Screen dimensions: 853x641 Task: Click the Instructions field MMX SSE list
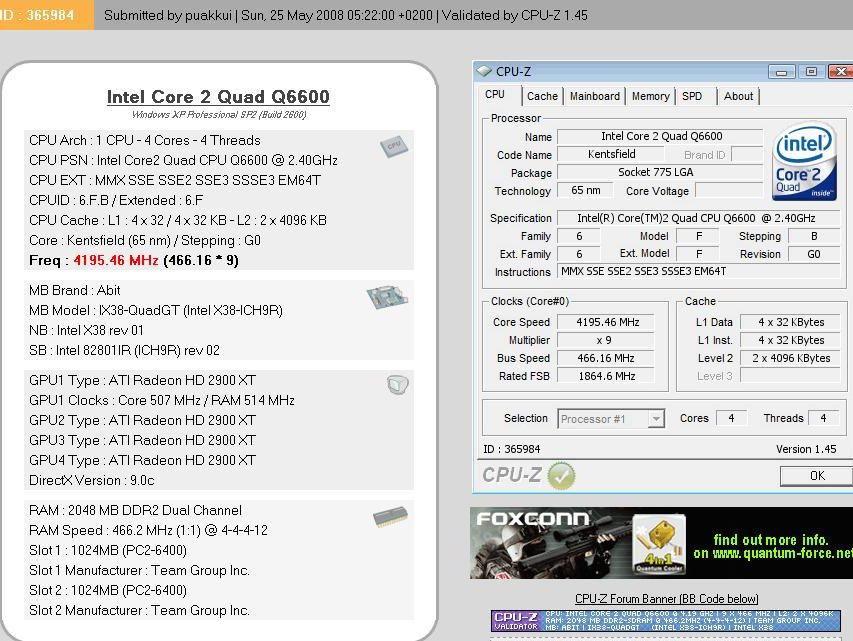pos(699,271)
